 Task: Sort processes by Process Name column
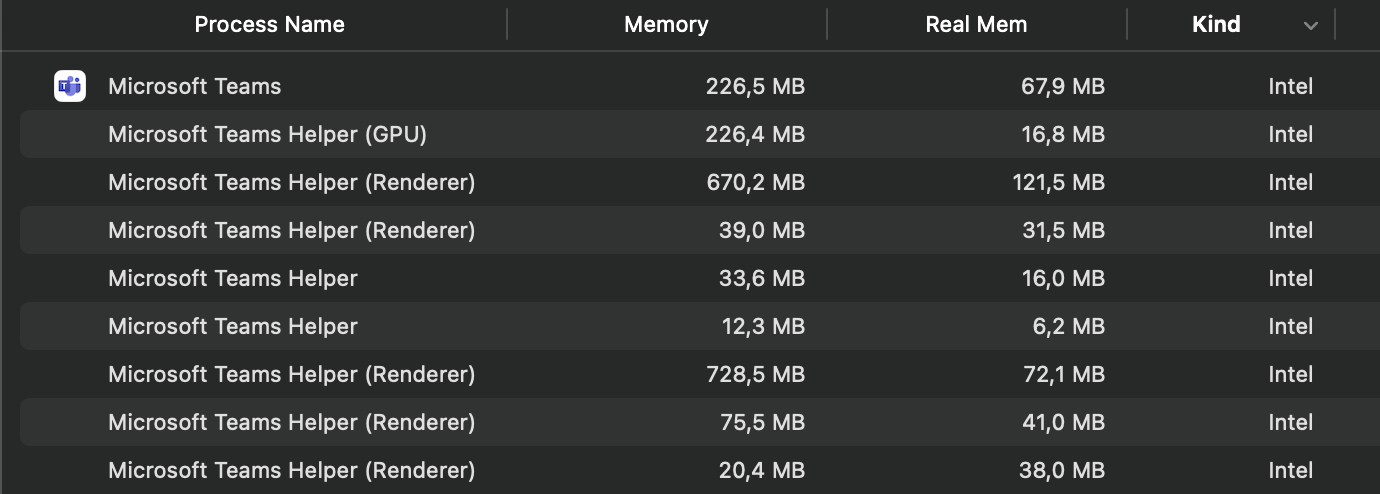pyautogui.click(x=269, y=25)
